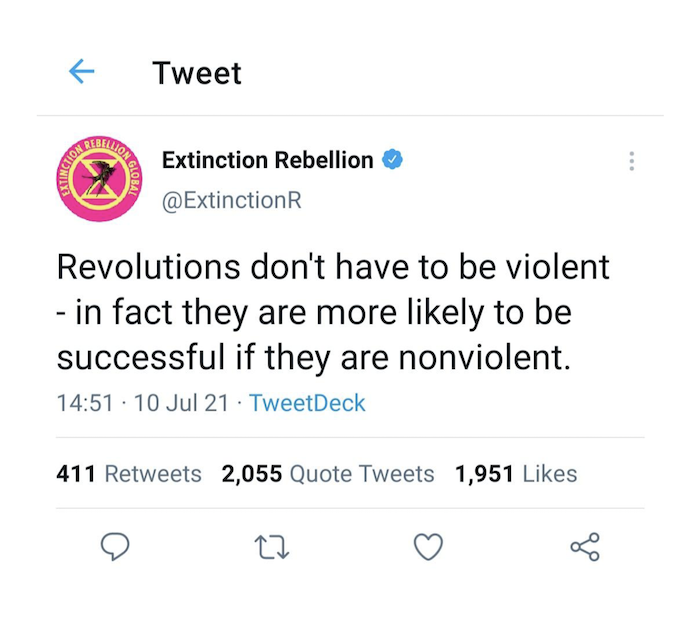Screen dimensions: 700x636
Task: Share the tweet via the share icon
Action: click(x=585, y=546)
